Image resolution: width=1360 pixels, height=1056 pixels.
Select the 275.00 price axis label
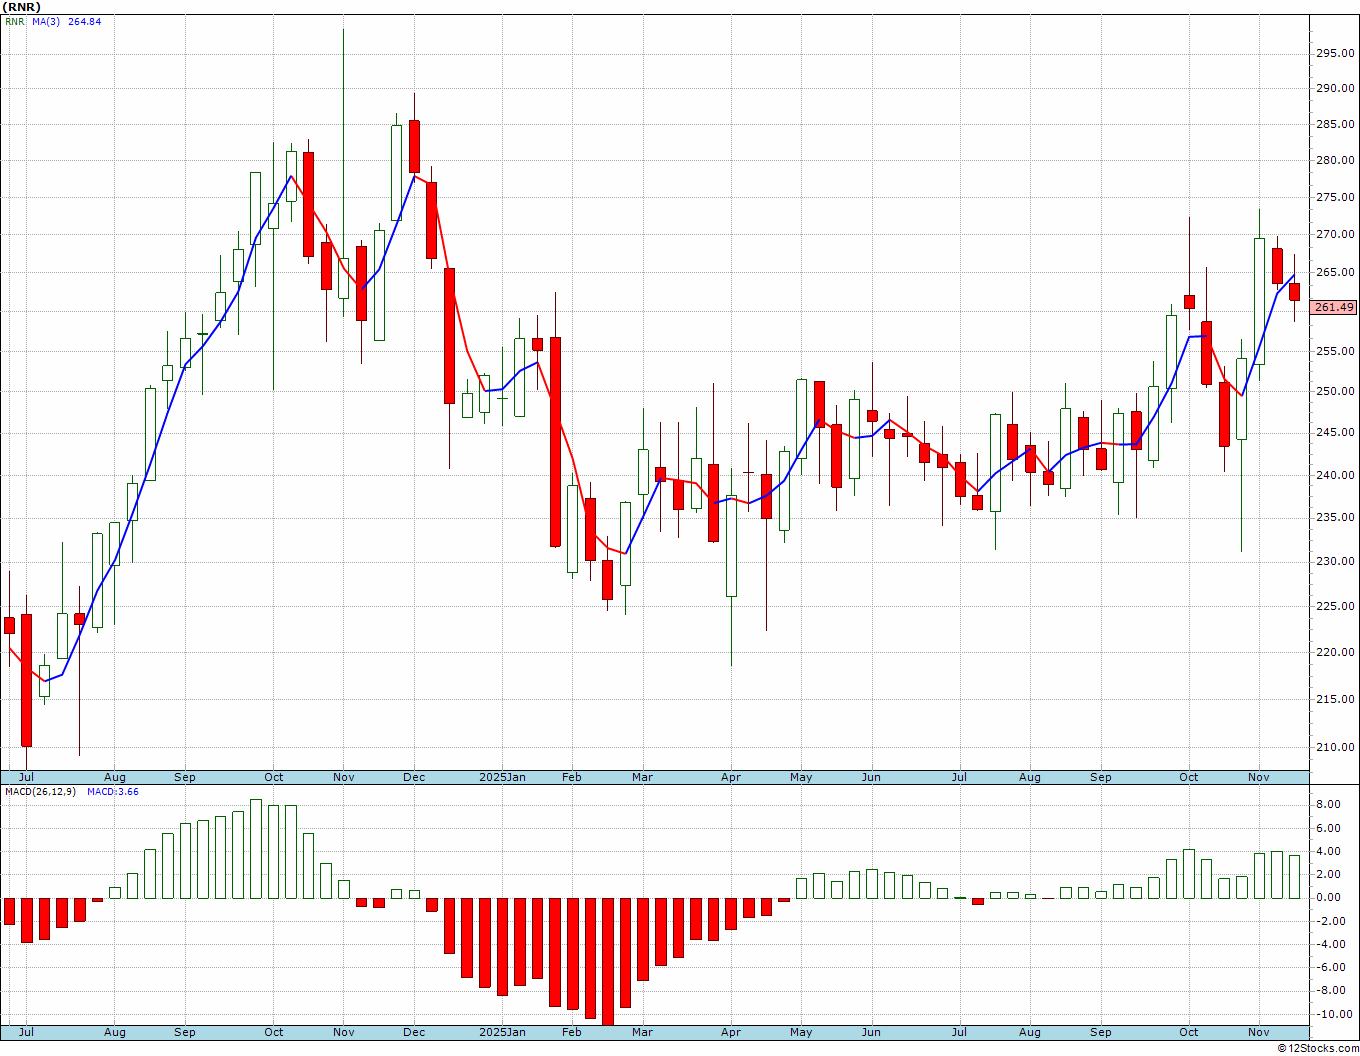click(1335, 198)
